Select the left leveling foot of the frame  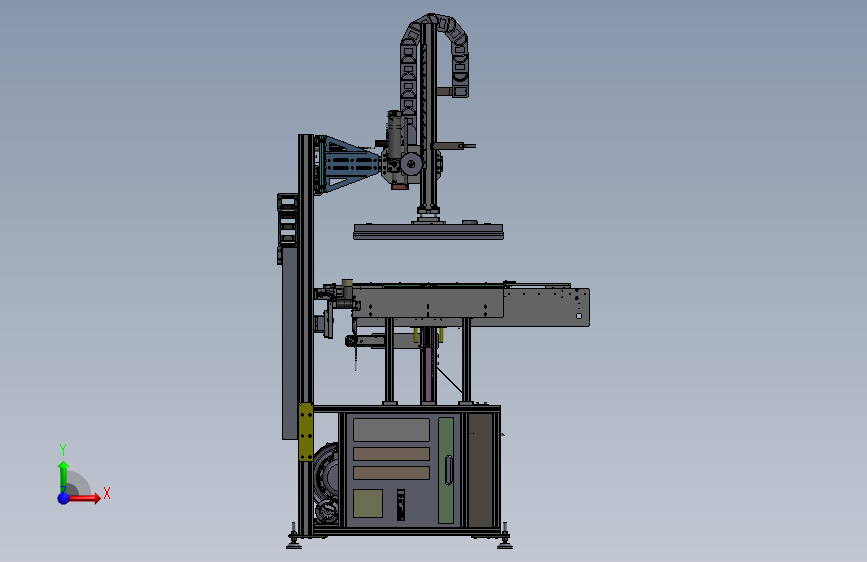[294, 537]
